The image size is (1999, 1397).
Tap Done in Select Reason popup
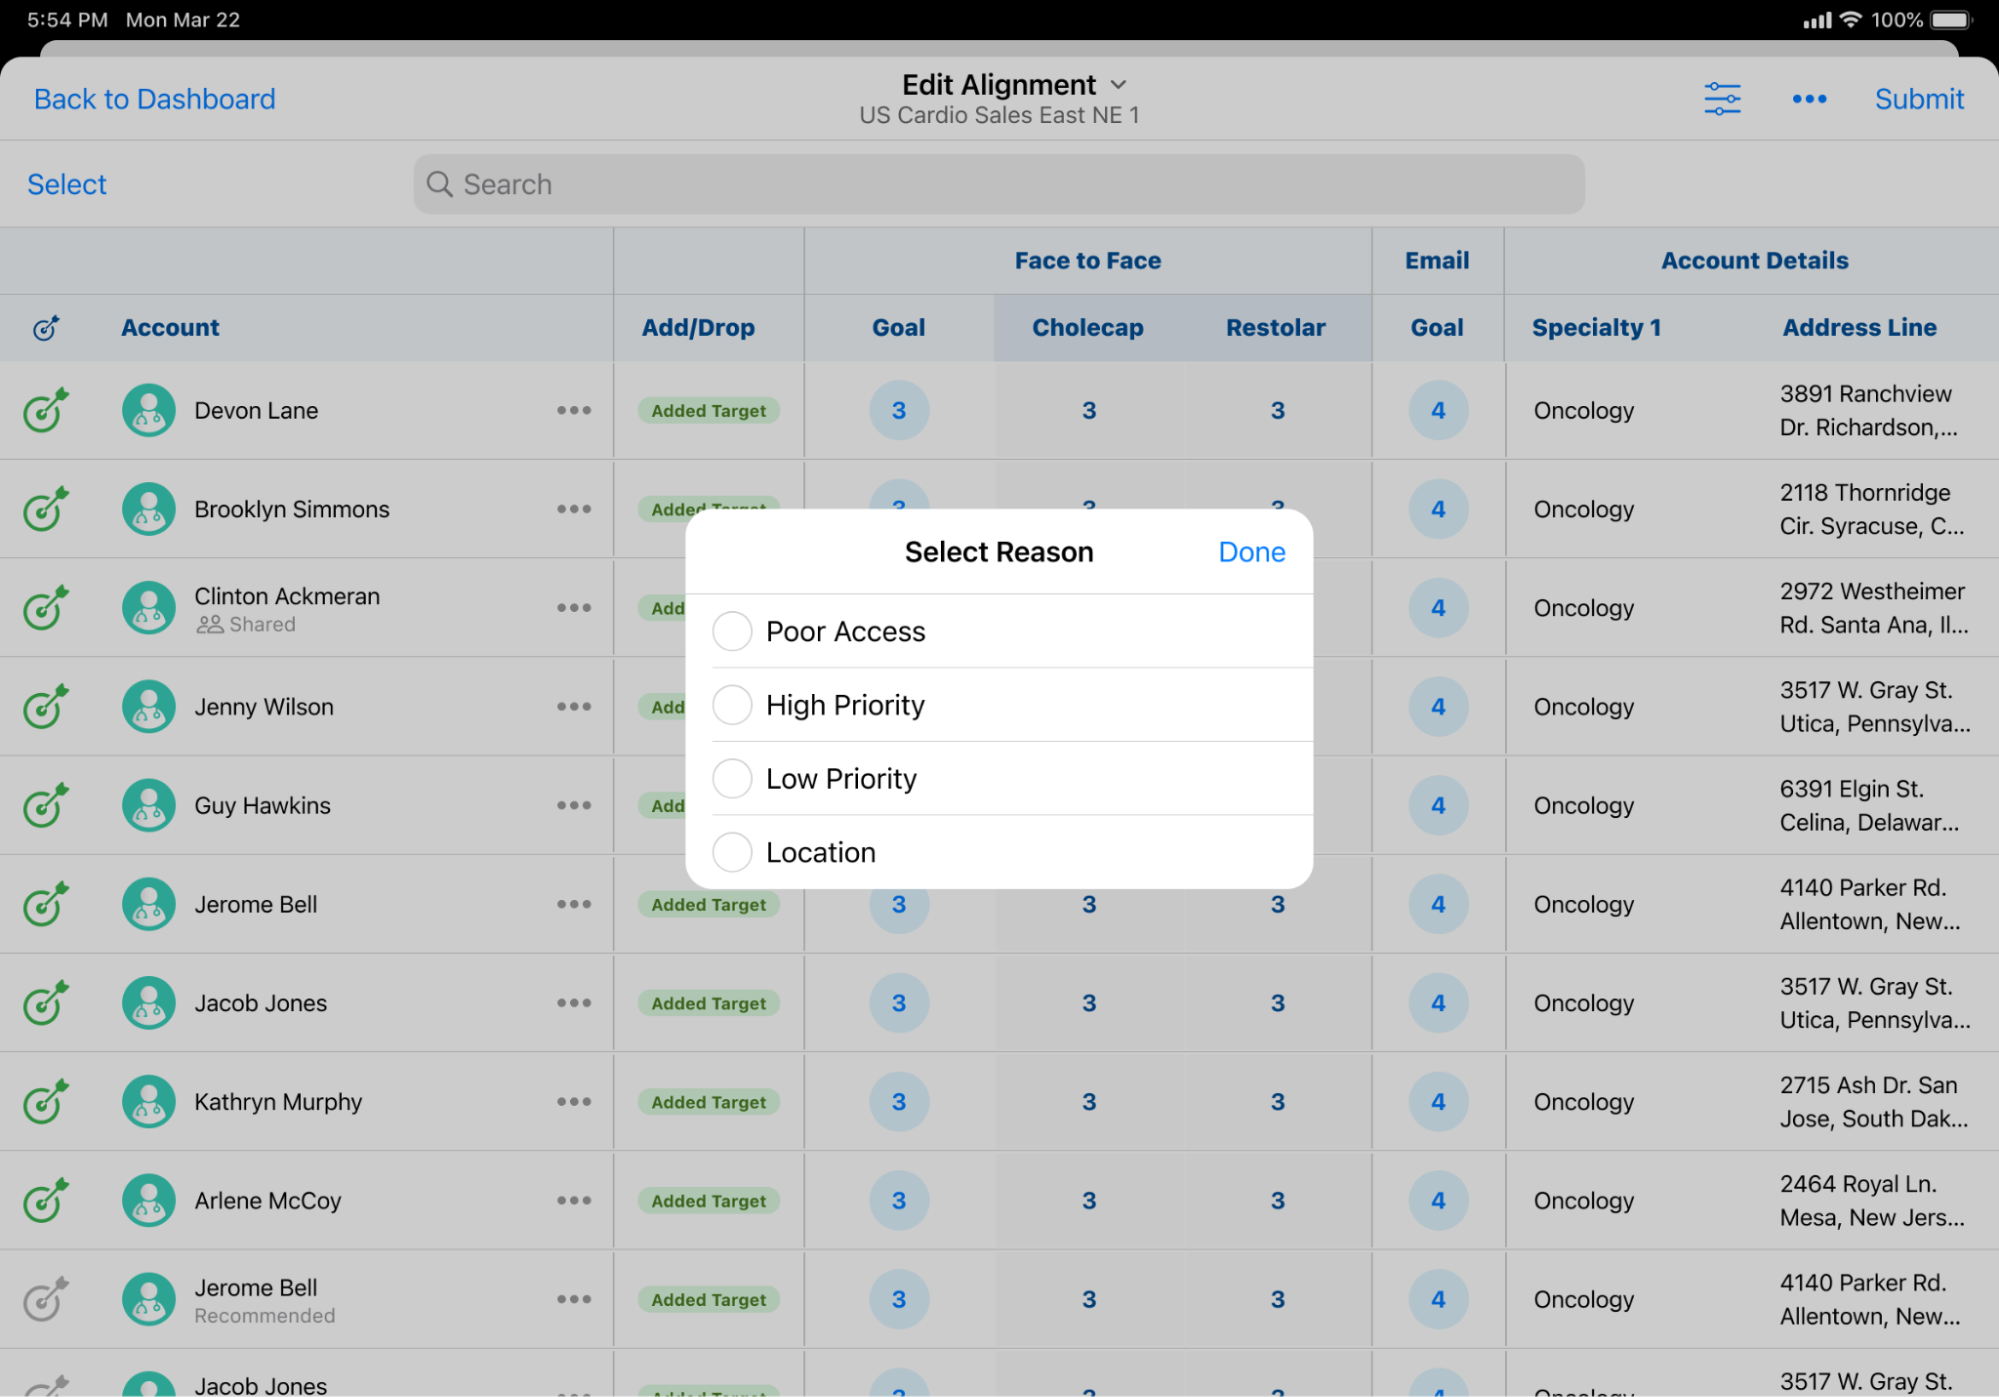(x=1251, y=552)
